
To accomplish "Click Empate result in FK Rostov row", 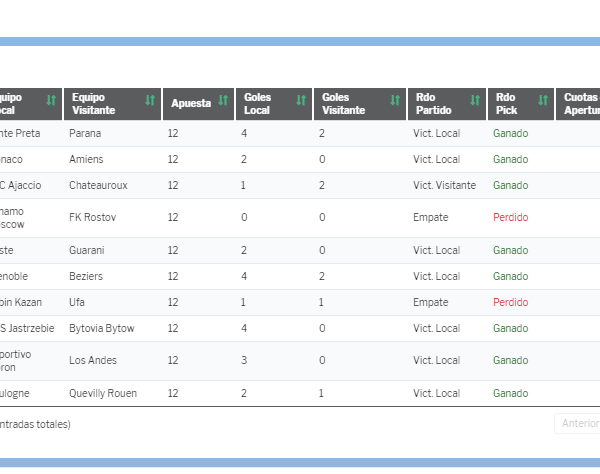I will tap(430, 217).
